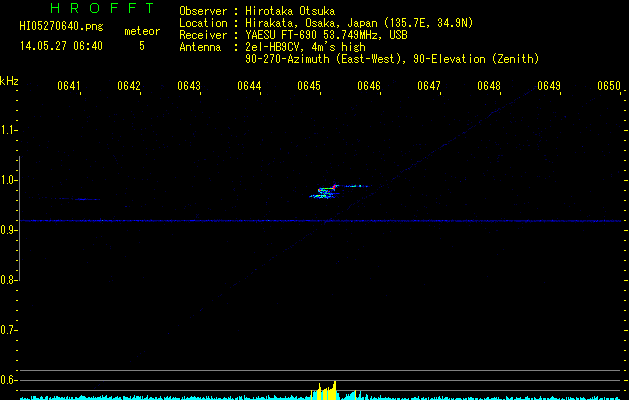Click the 0643 time marker
The height and width of the screenshot is (400, 629).
coord(189,86)
